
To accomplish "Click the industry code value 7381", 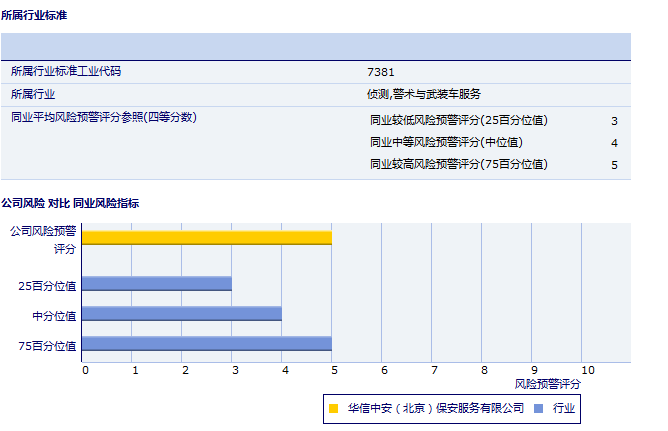I will coord(381,72).
